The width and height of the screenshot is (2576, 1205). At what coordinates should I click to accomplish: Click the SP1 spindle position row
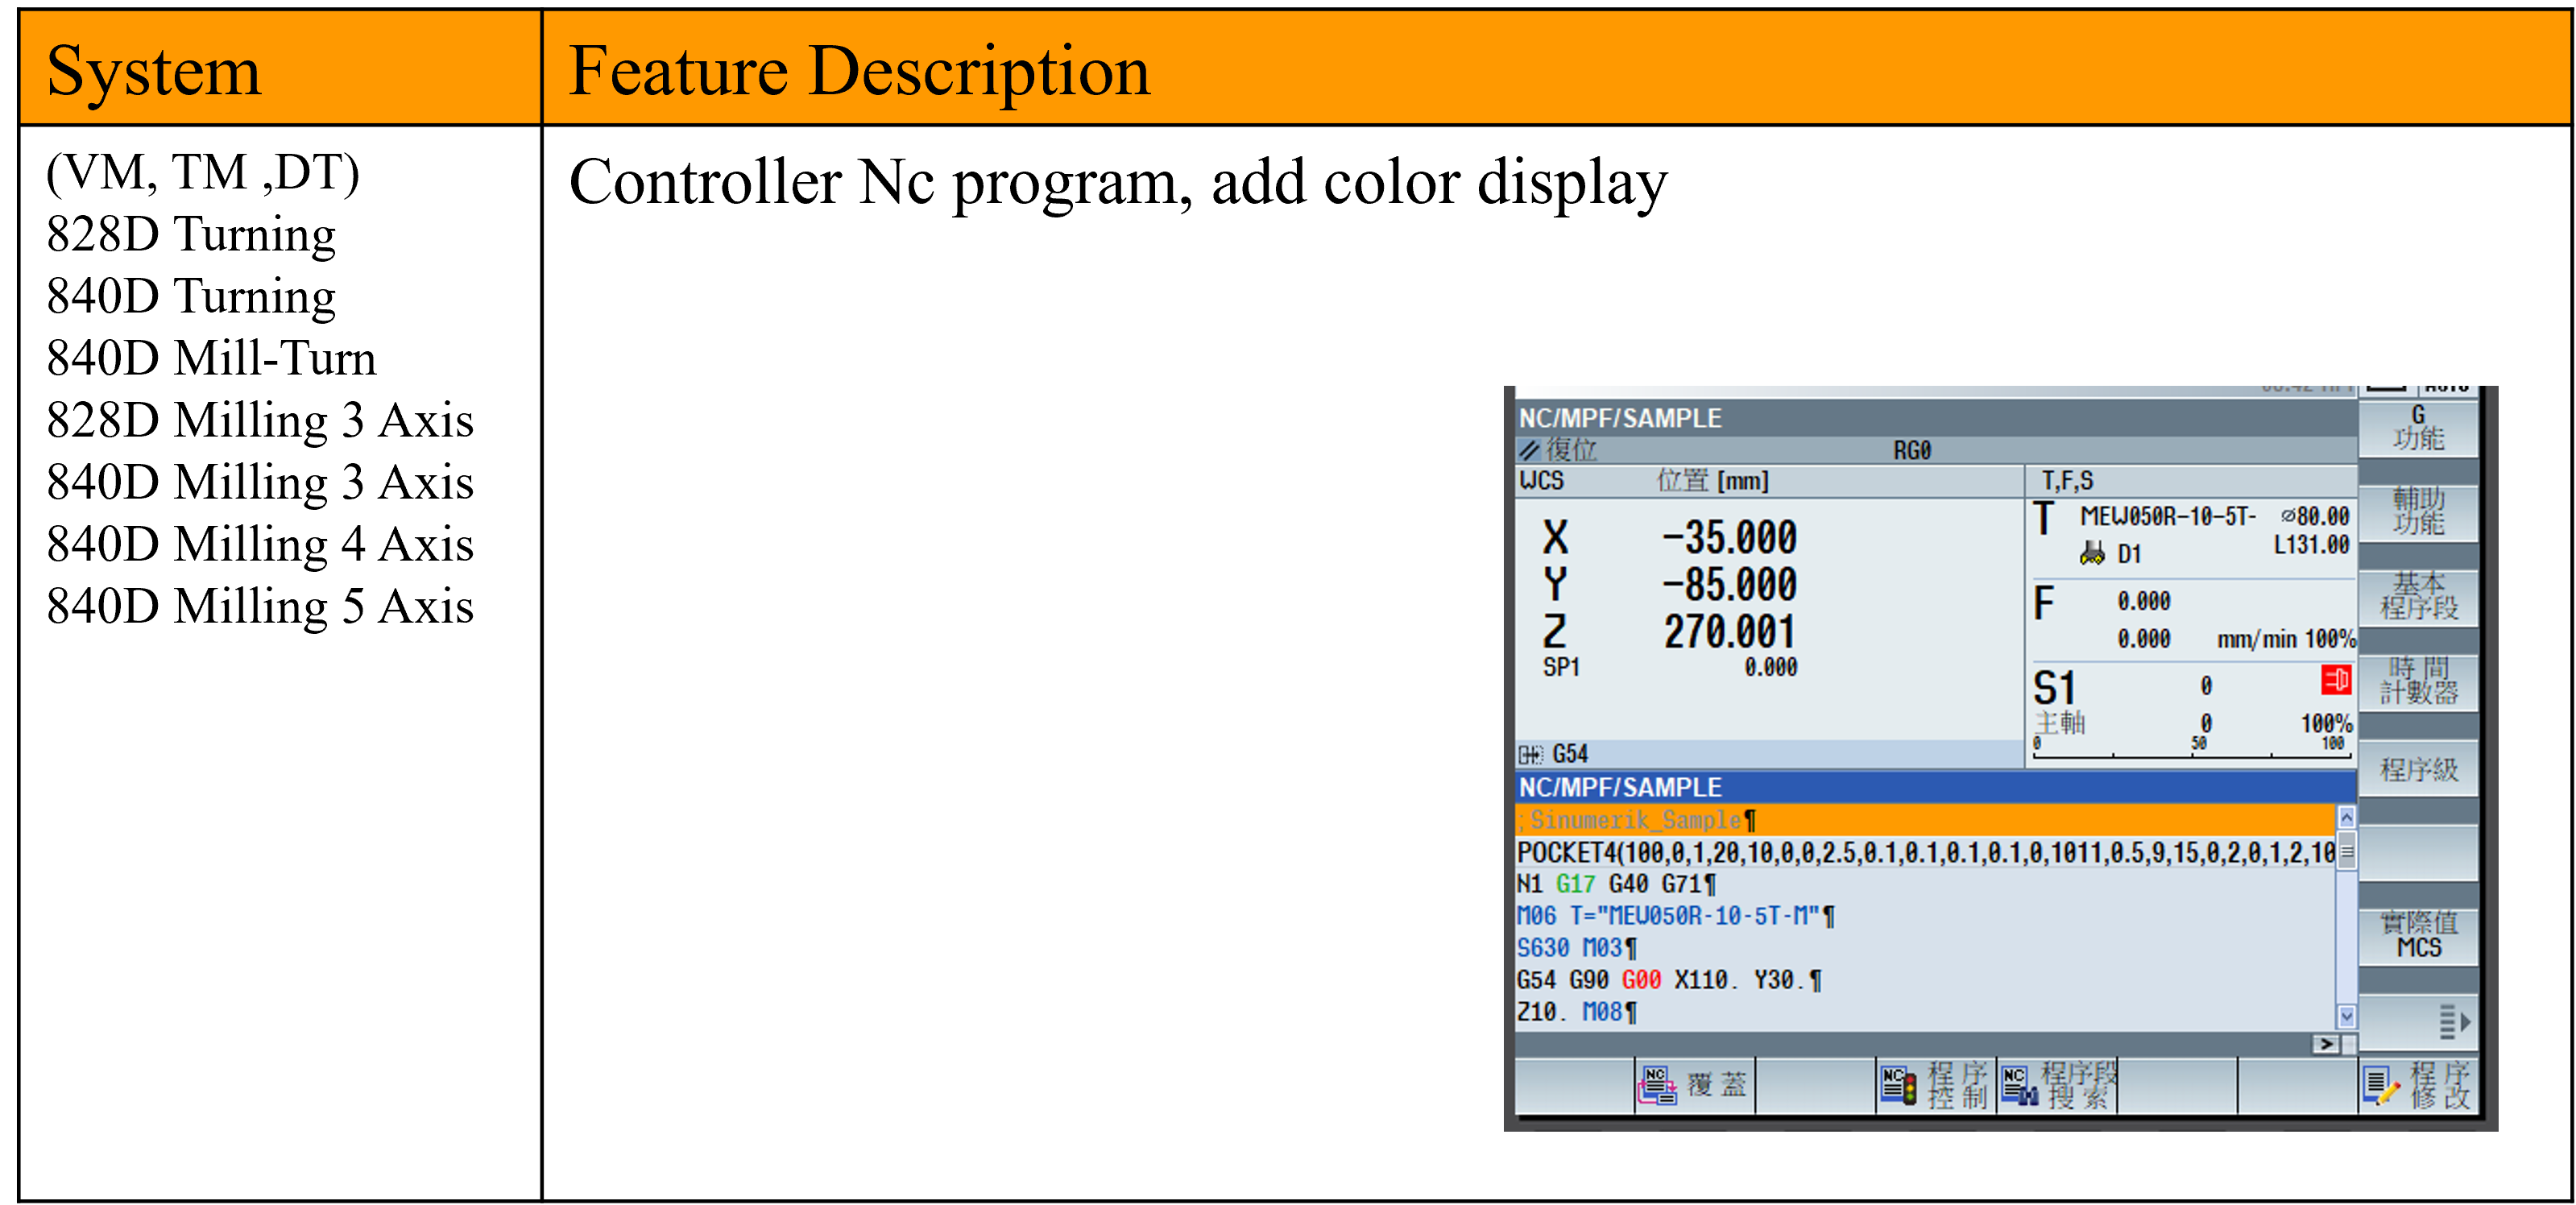pos(1670,667)
